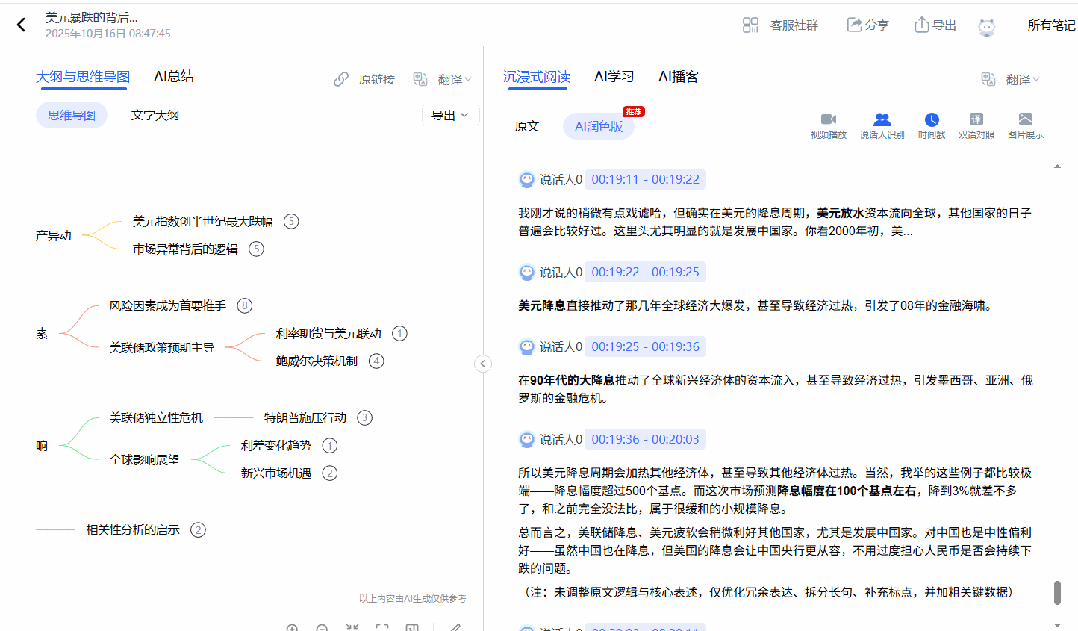Click the 图片展示 image display icon
The image size is (1078, 631).
coord(1025,125)
